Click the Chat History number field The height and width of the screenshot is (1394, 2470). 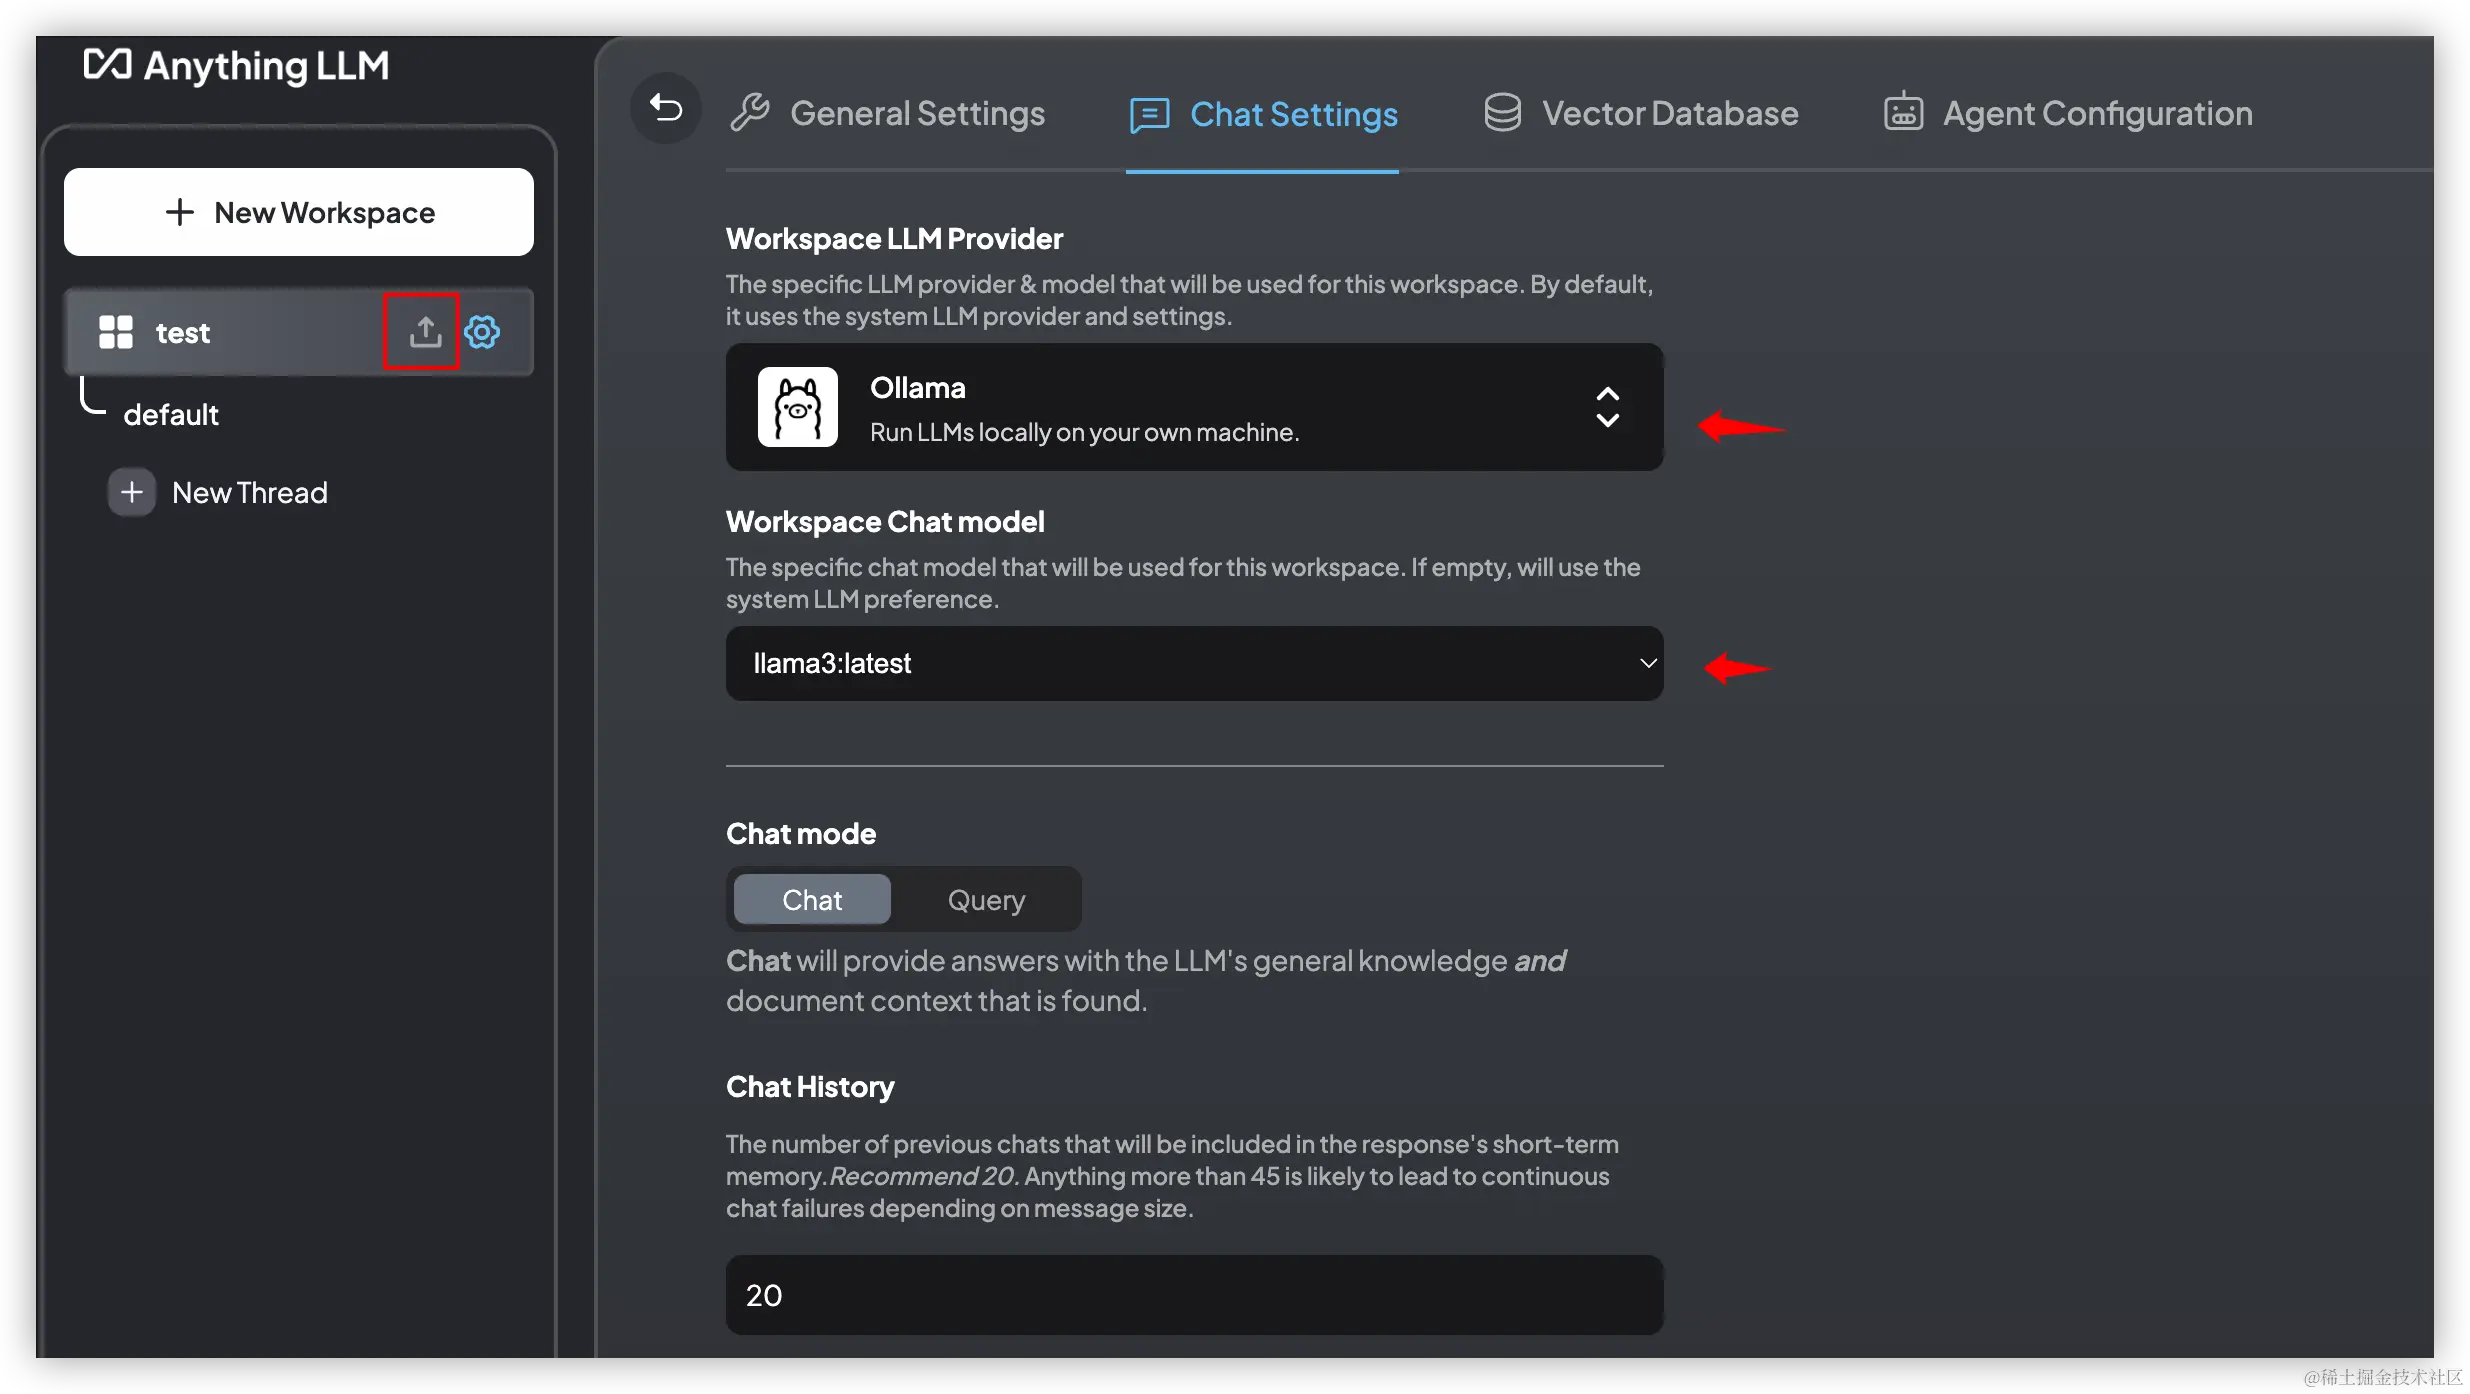(x=1194, y=1295)
